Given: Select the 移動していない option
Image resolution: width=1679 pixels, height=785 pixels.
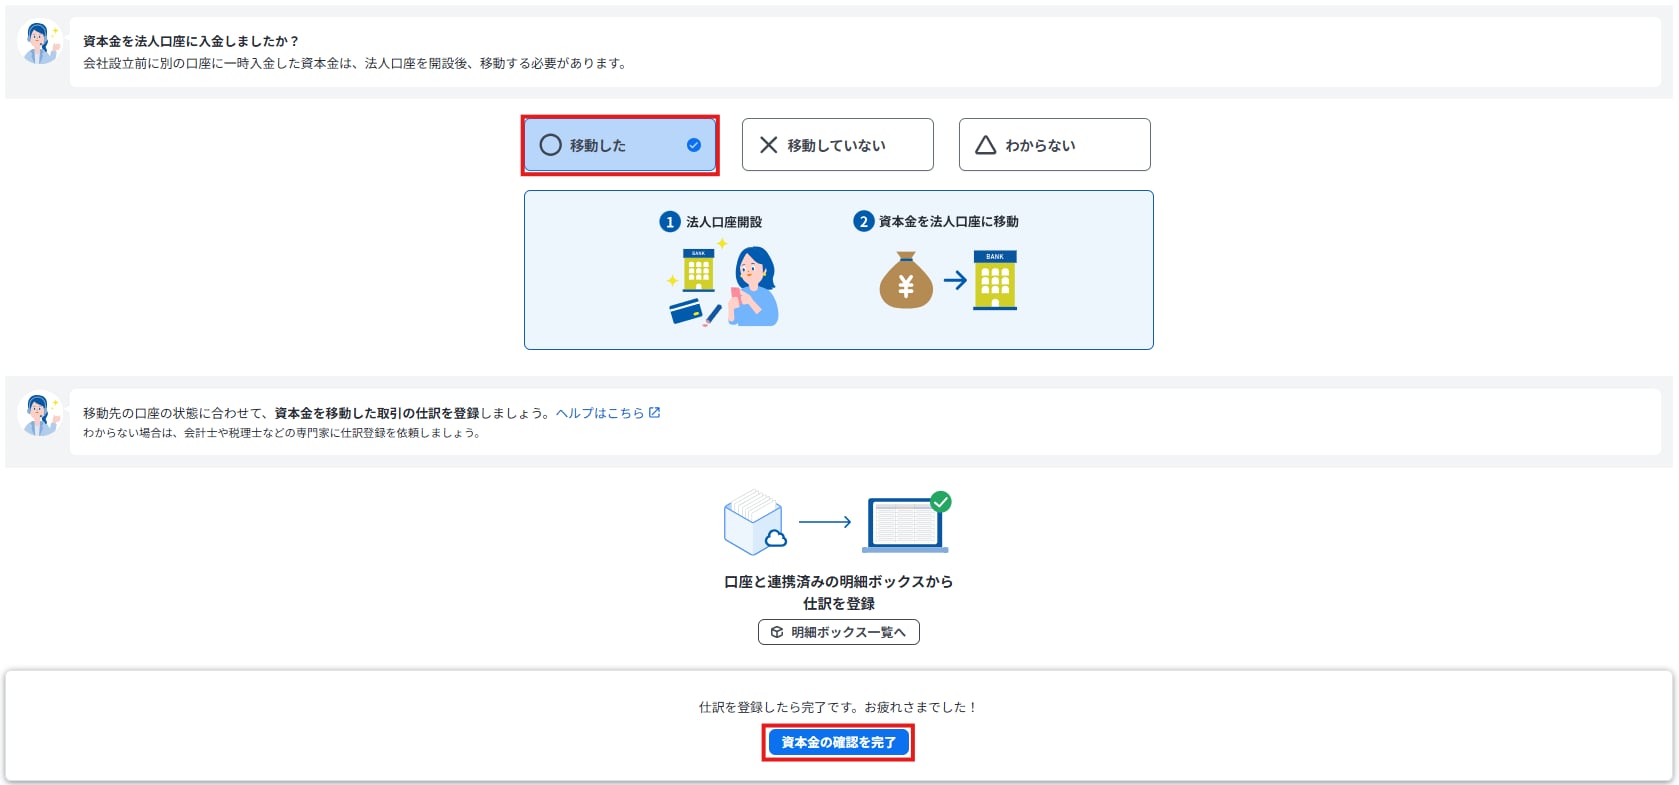Looking at the screenshot, I should 837,145.
